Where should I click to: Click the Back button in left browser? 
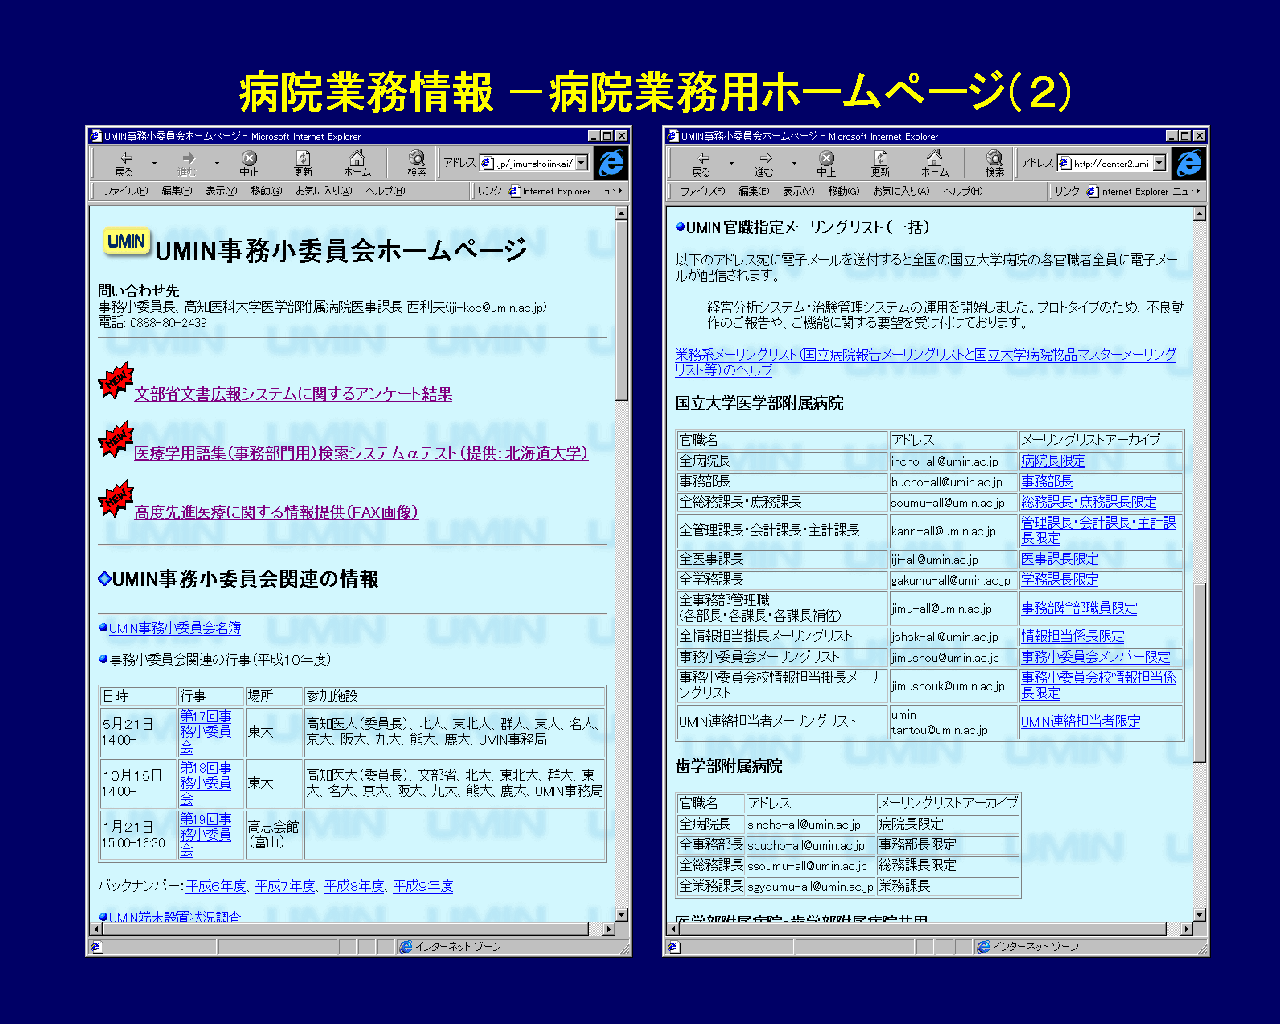(x=124, y=162)
